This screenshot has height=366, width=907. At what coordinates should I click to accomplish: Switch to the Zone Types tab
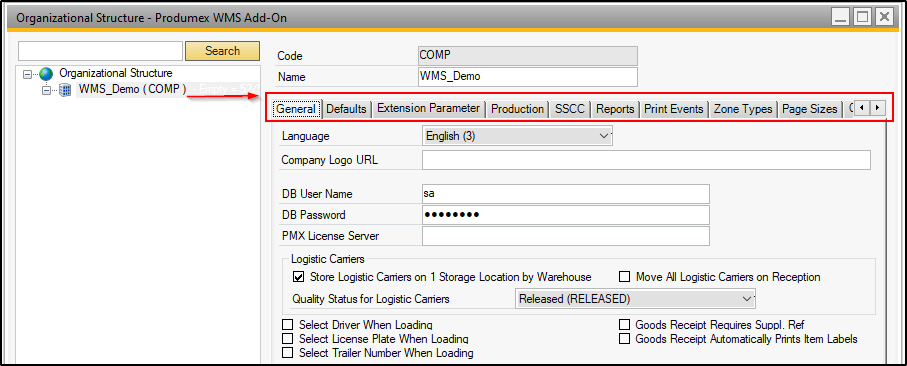[x=743, y=109]
